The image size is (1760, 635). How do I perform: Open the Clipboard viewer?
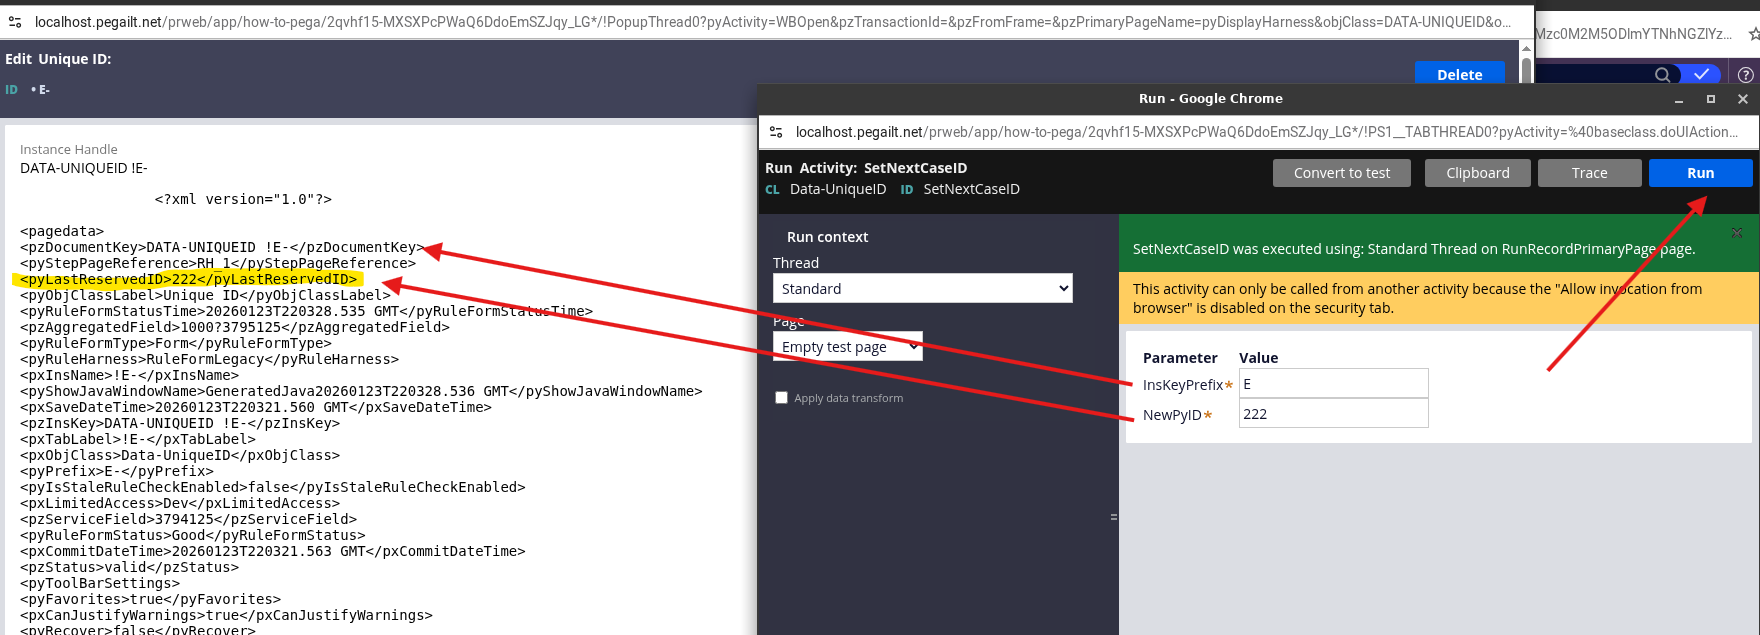click(x=1477, y=173)
